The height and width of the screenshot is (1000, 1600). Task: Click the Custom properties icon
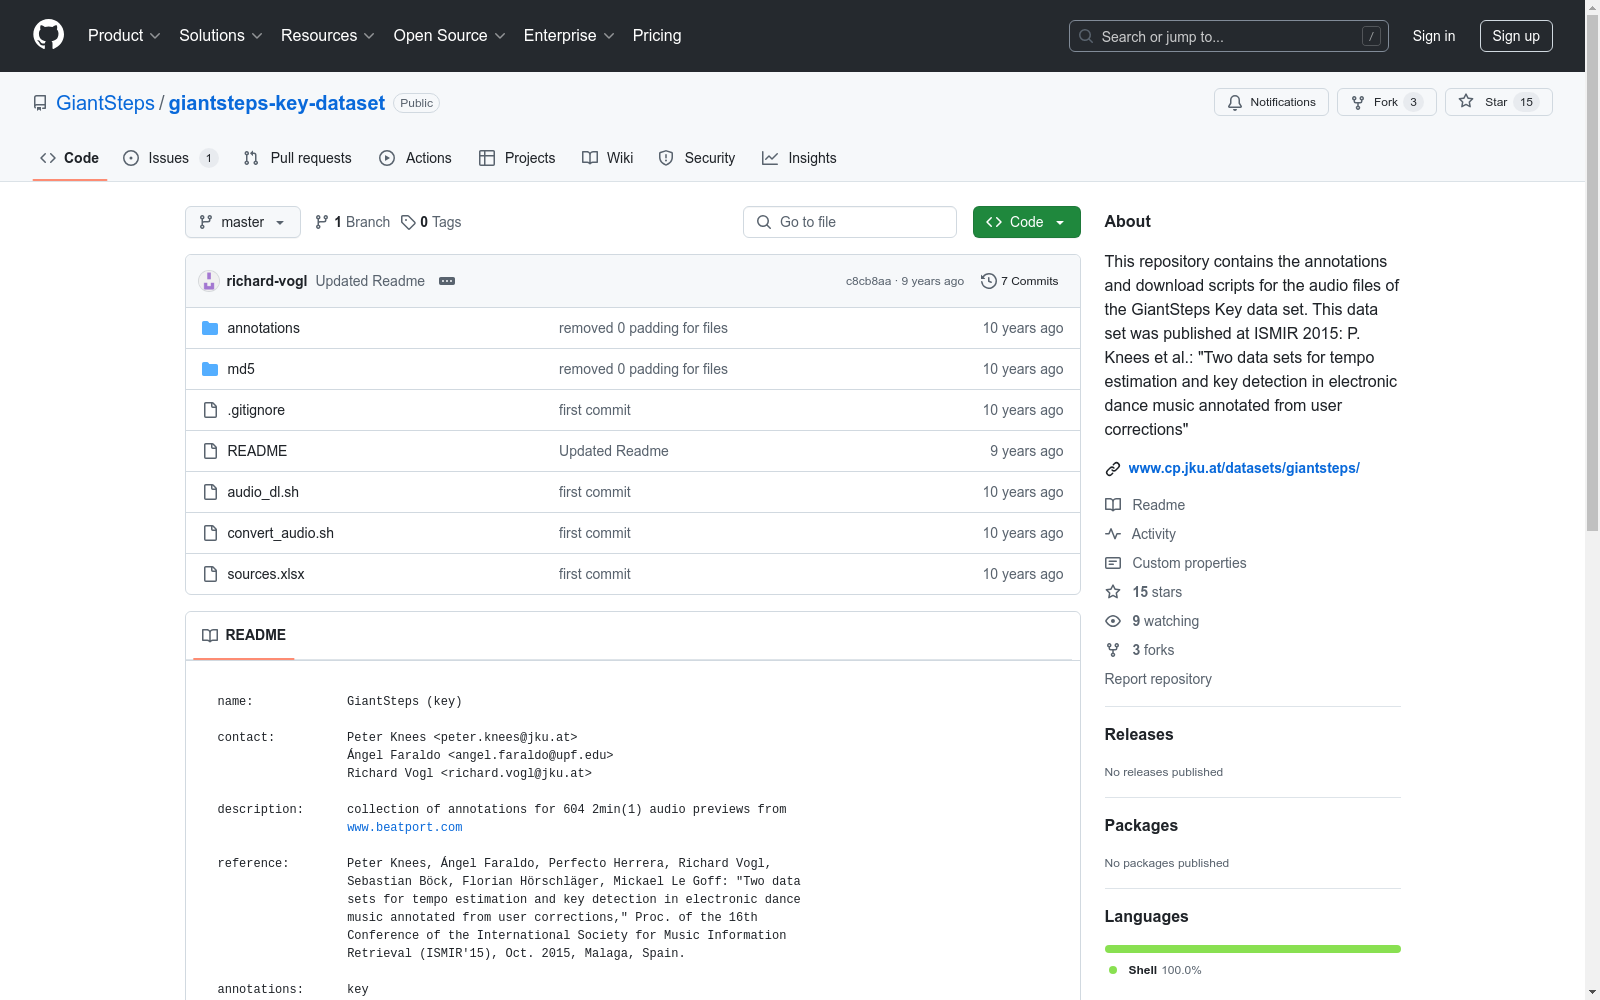(1113, 563)
